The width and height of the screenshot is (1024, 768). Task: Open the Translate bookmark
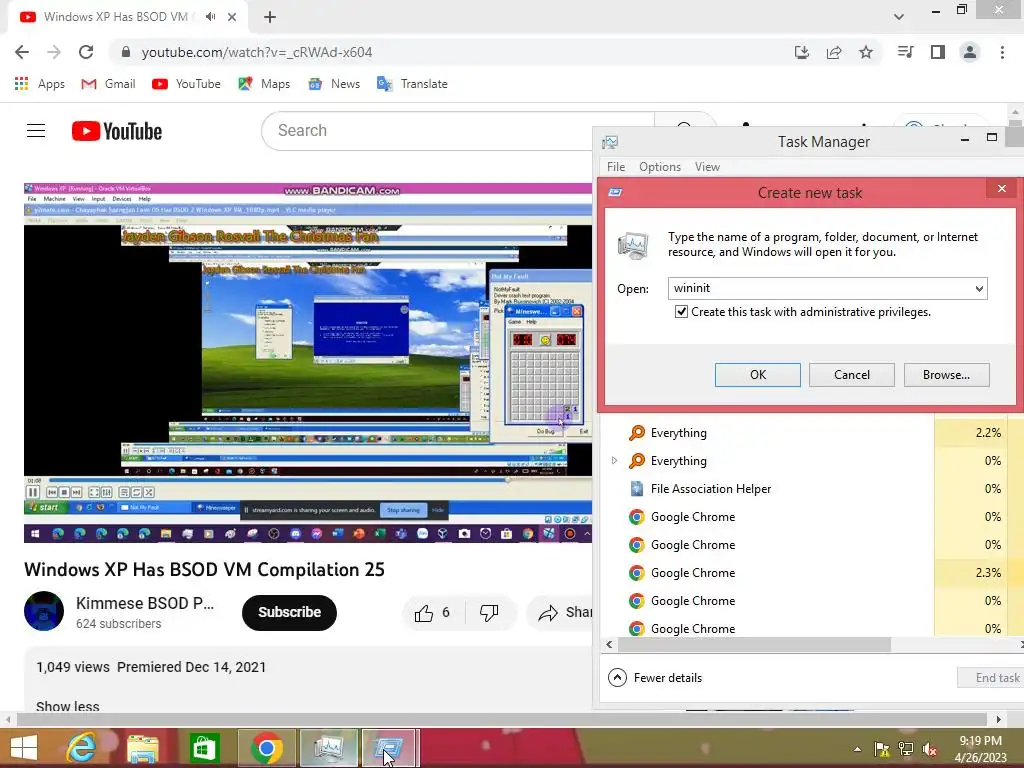click(x=412, y=84)
